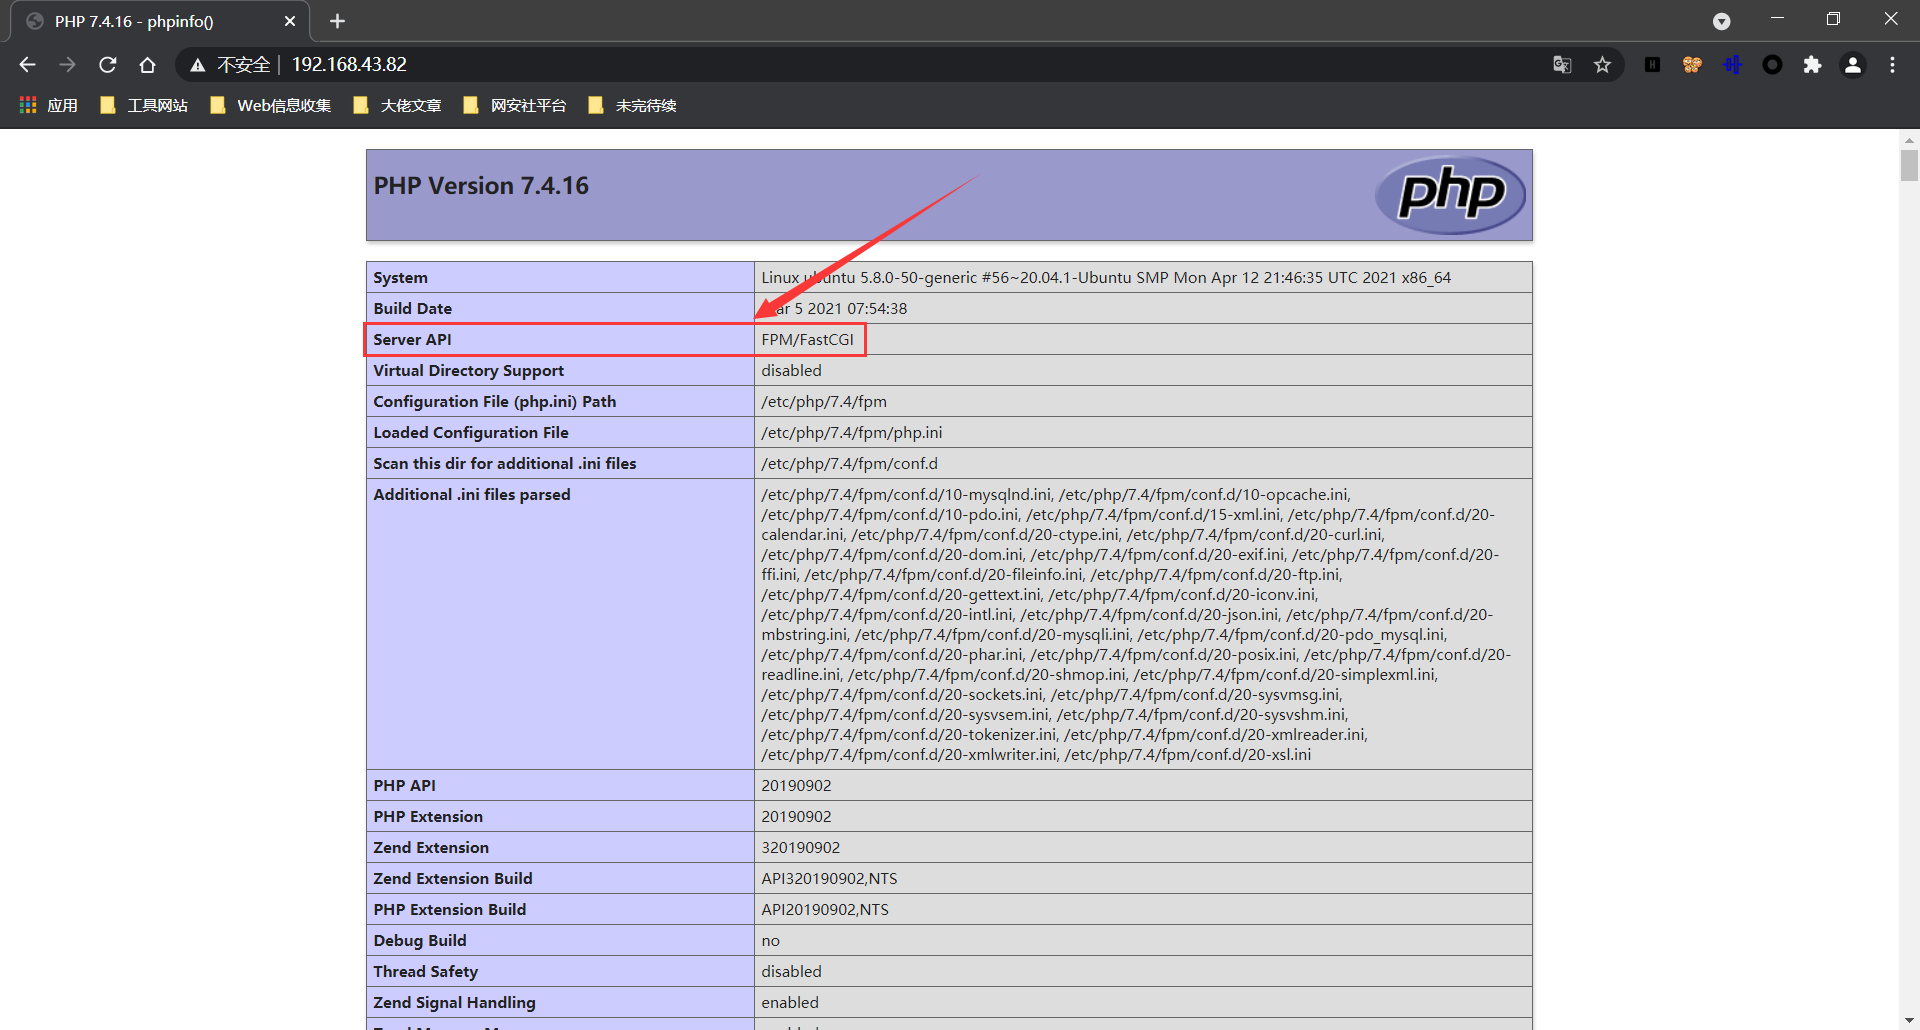Click the Zend Extension value 320190902
This screenshot has width=1920, height=1030.
pyautogui.click(x=800, y=848)
